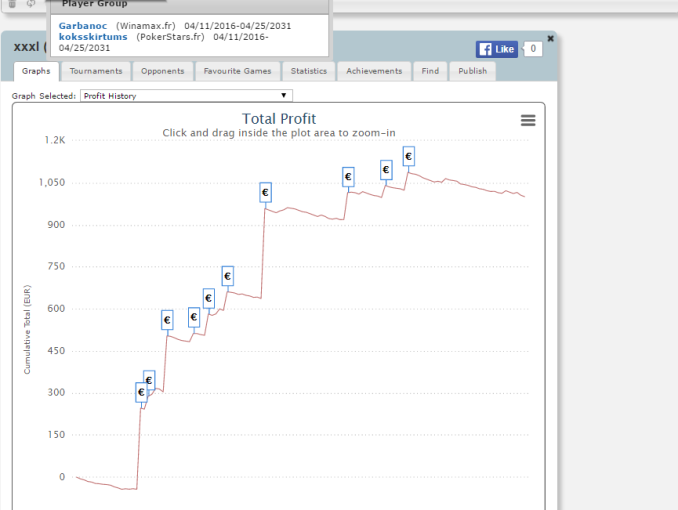Viewport: 678px width, 510px height.
Task: Close the player profile panel
Action: pyautogui.click(x=550, y=38)
